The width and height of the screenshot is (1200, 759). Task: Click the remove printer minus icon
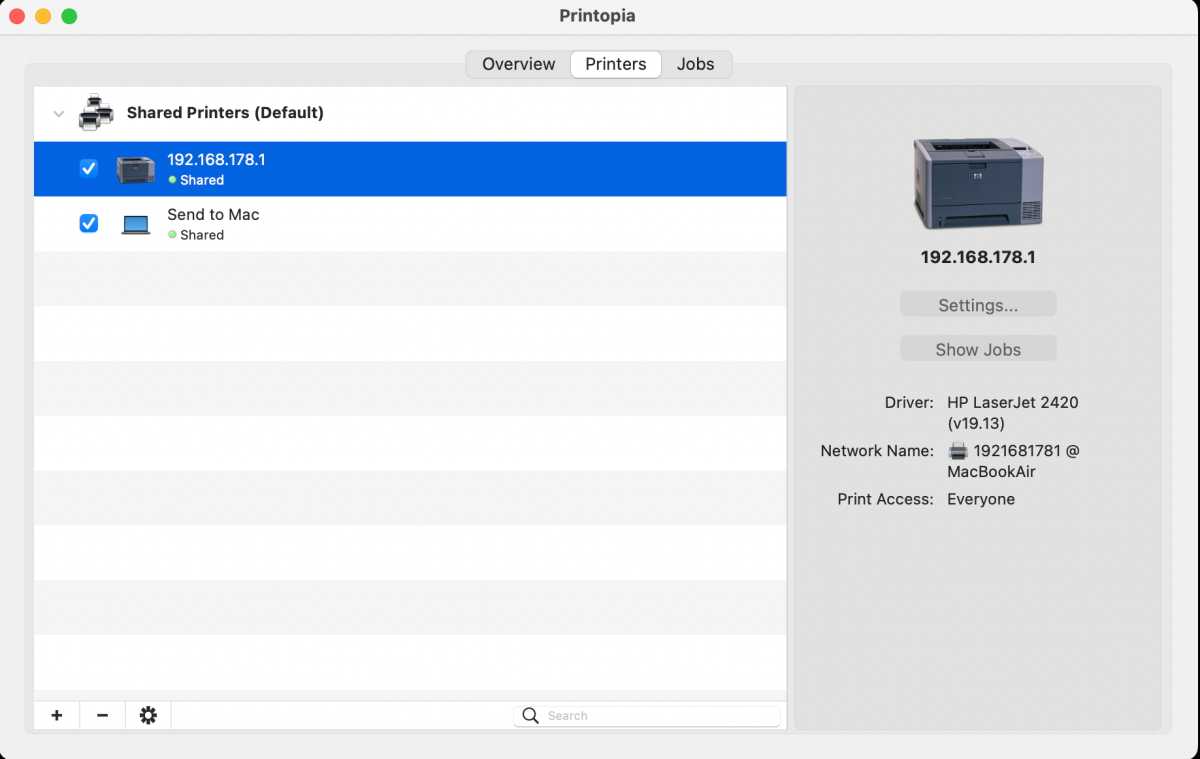click(x=102, y=715)
